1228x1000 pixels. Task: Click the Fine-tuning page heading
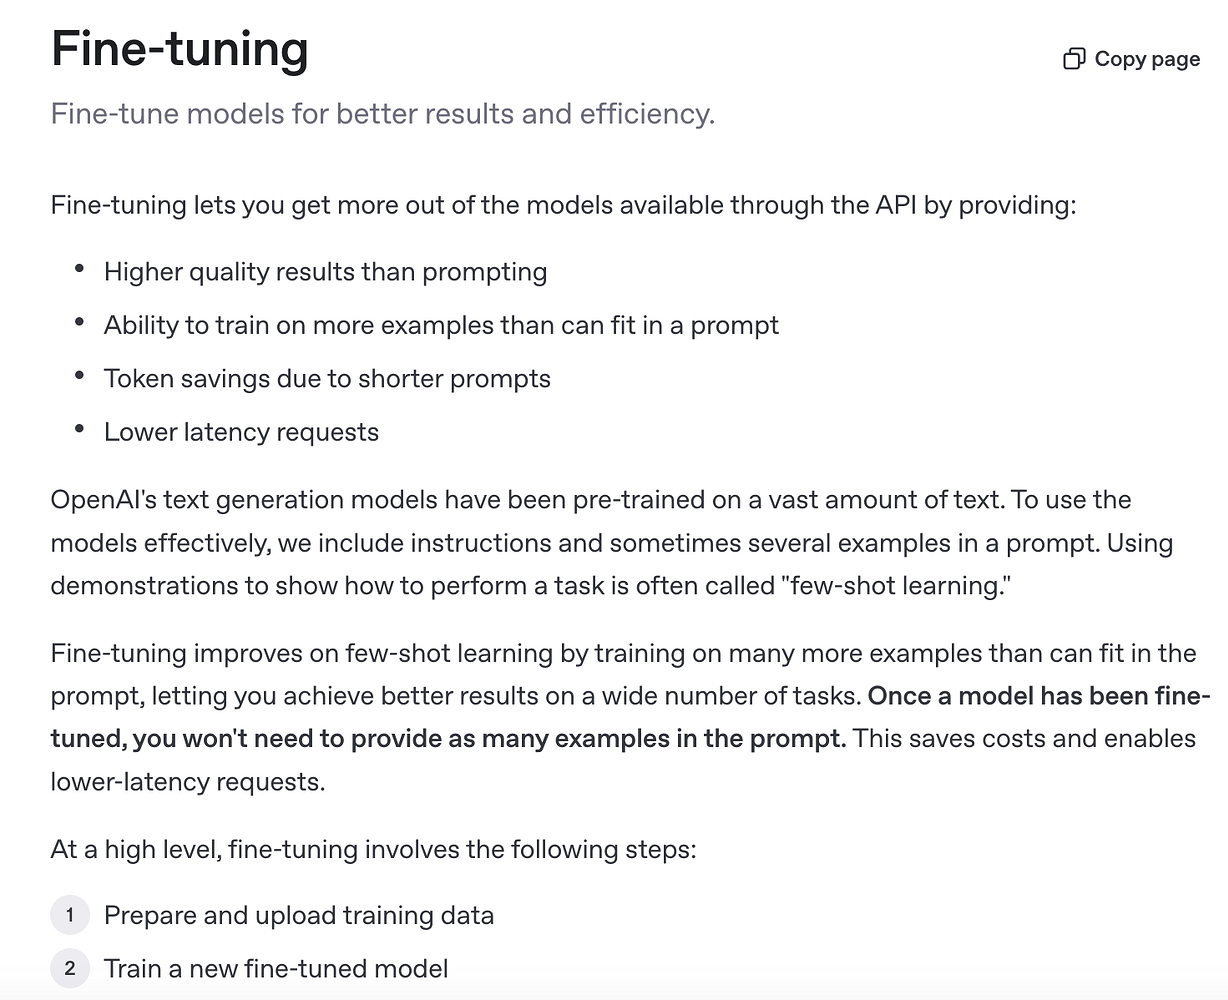[180, 48]
